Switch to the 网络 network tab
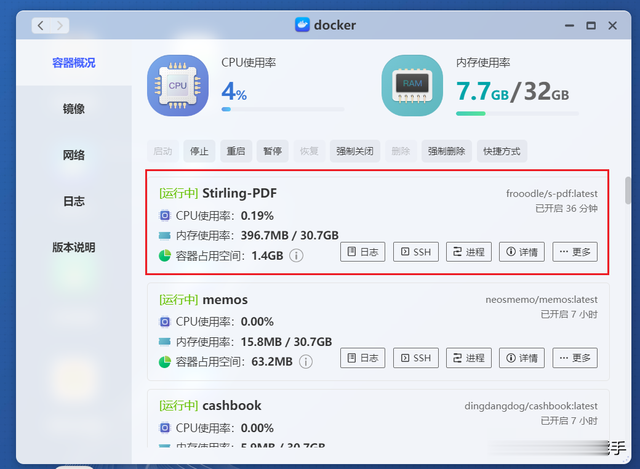This screenshot has height=469, width=640. point(74,155)
